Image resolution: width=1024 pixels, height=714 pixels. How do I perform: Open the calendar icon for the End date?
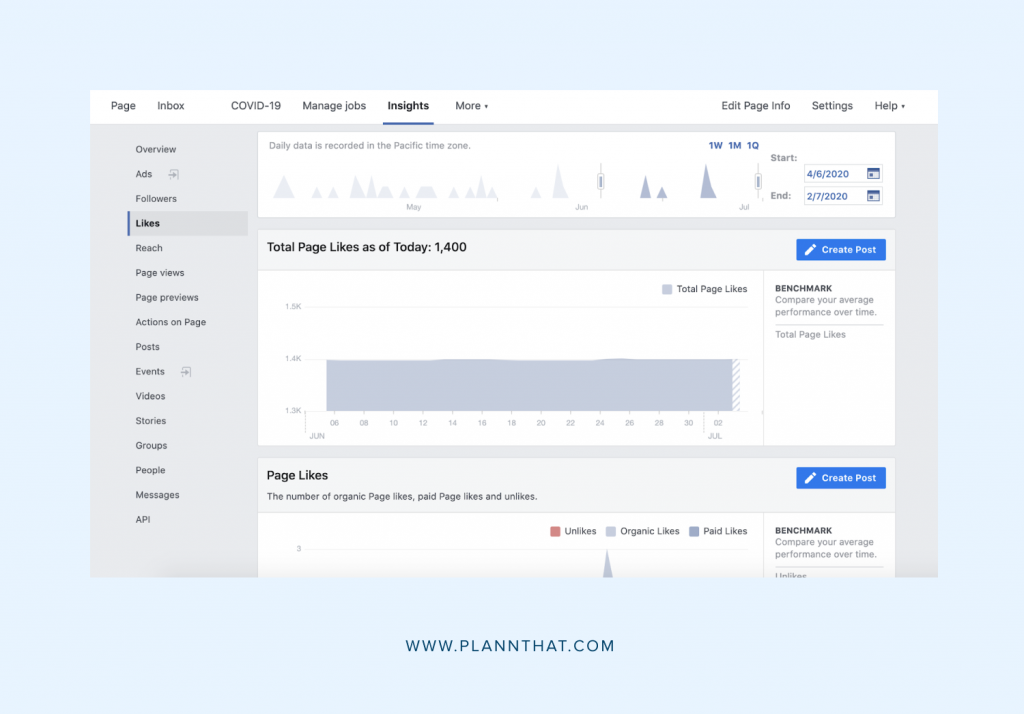click(x=875, y=195)
